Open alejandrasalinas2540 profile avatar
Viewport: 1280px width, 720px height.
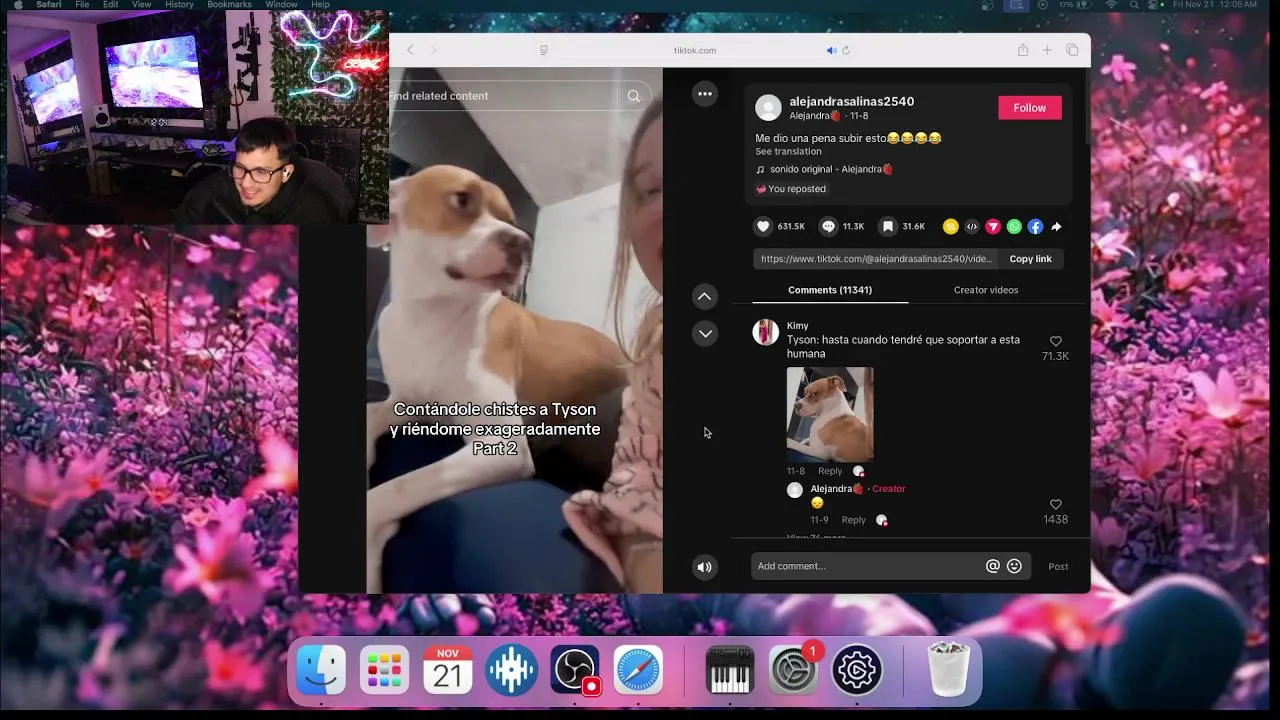768,107
